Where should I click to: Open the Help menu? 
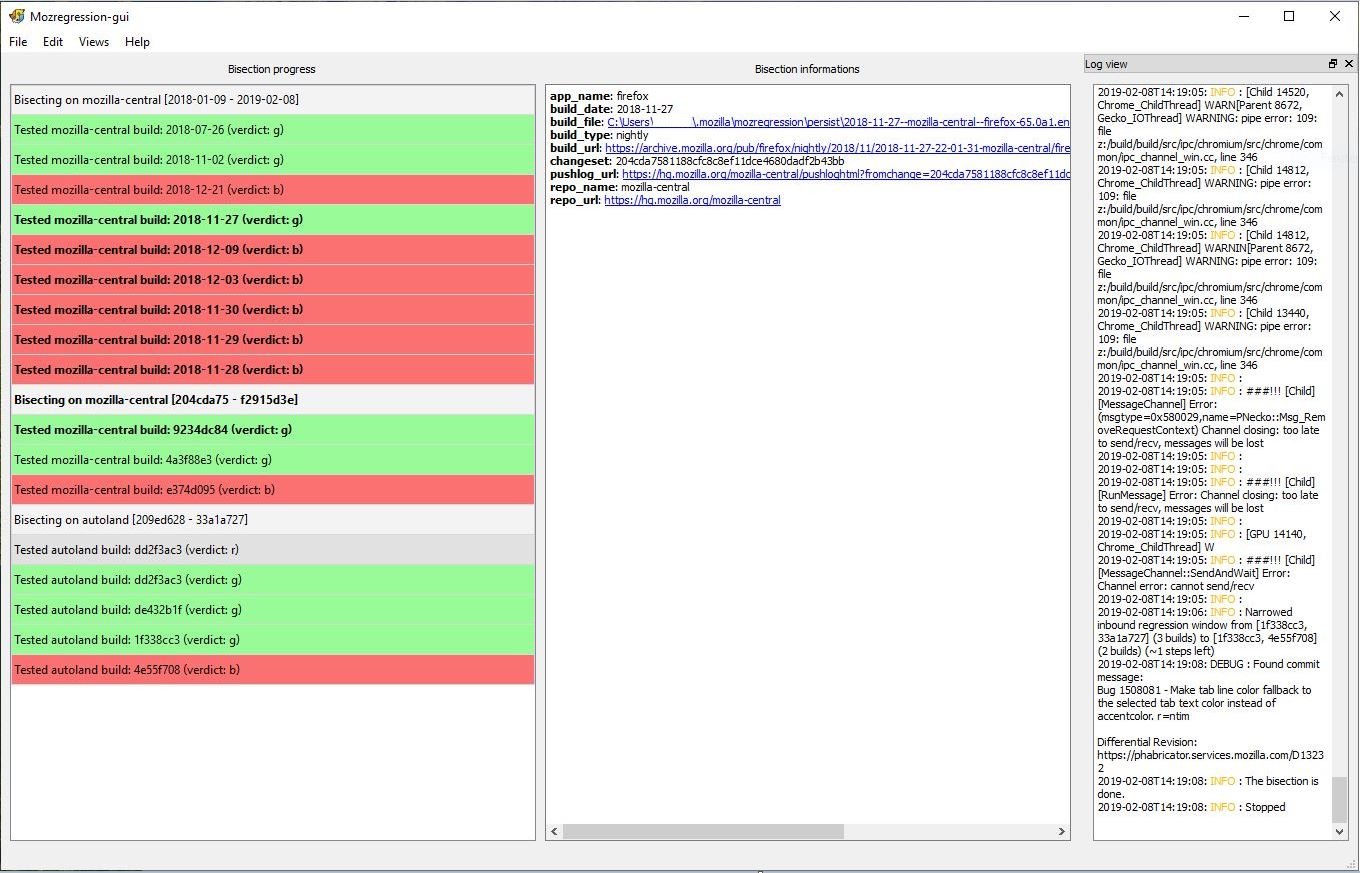click(x=137, y=42)
